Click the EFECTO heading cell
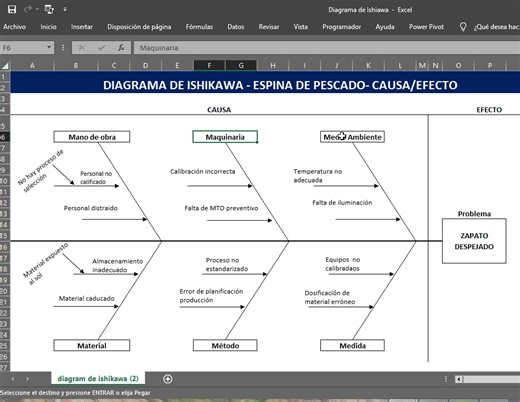This screenshot has height=402, width=520. click(489, 110)
